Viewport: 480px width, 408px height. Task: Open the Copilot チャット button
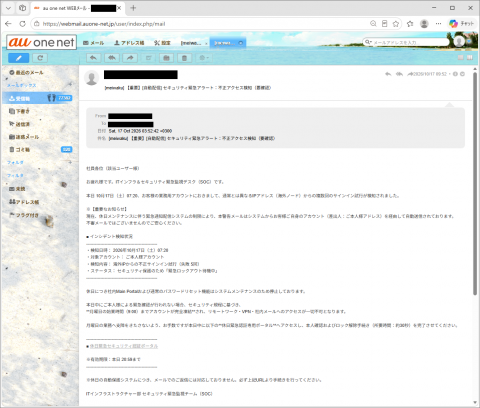pyautogui.click(x=461, y=24)
